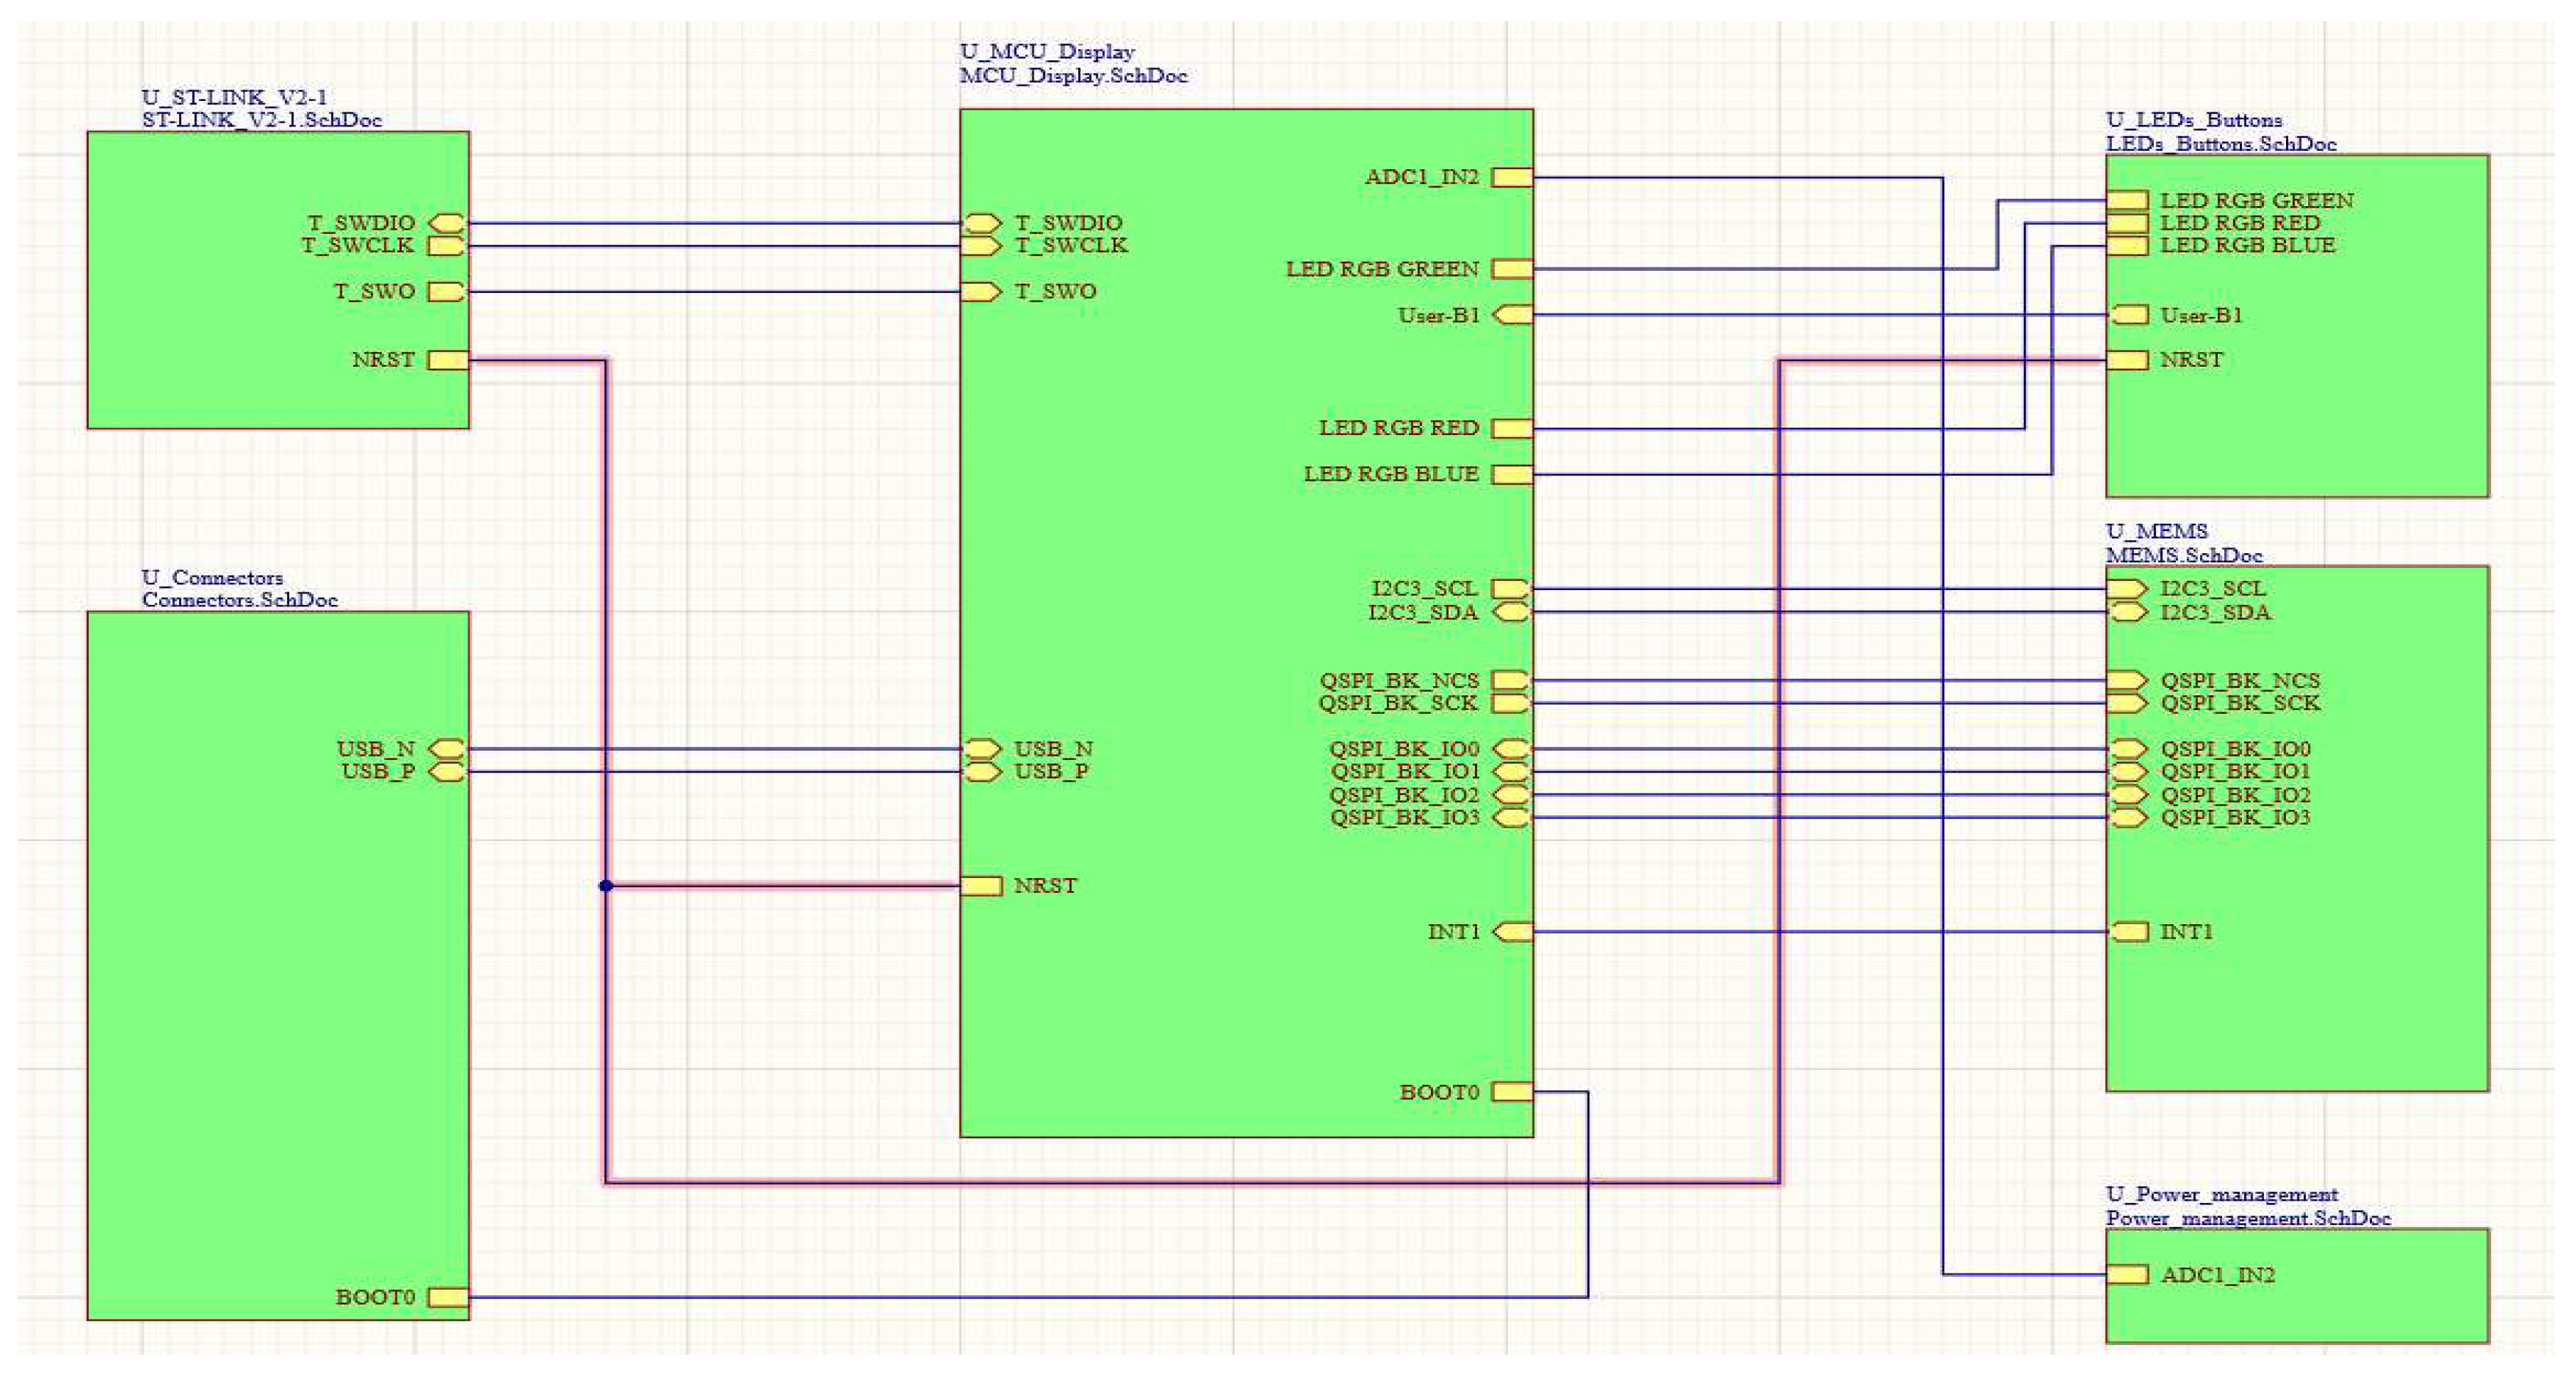This screenshot has height=1387, width=2576.
Task: Click the NRST net junction dot
Action: [x=606, y=886]
